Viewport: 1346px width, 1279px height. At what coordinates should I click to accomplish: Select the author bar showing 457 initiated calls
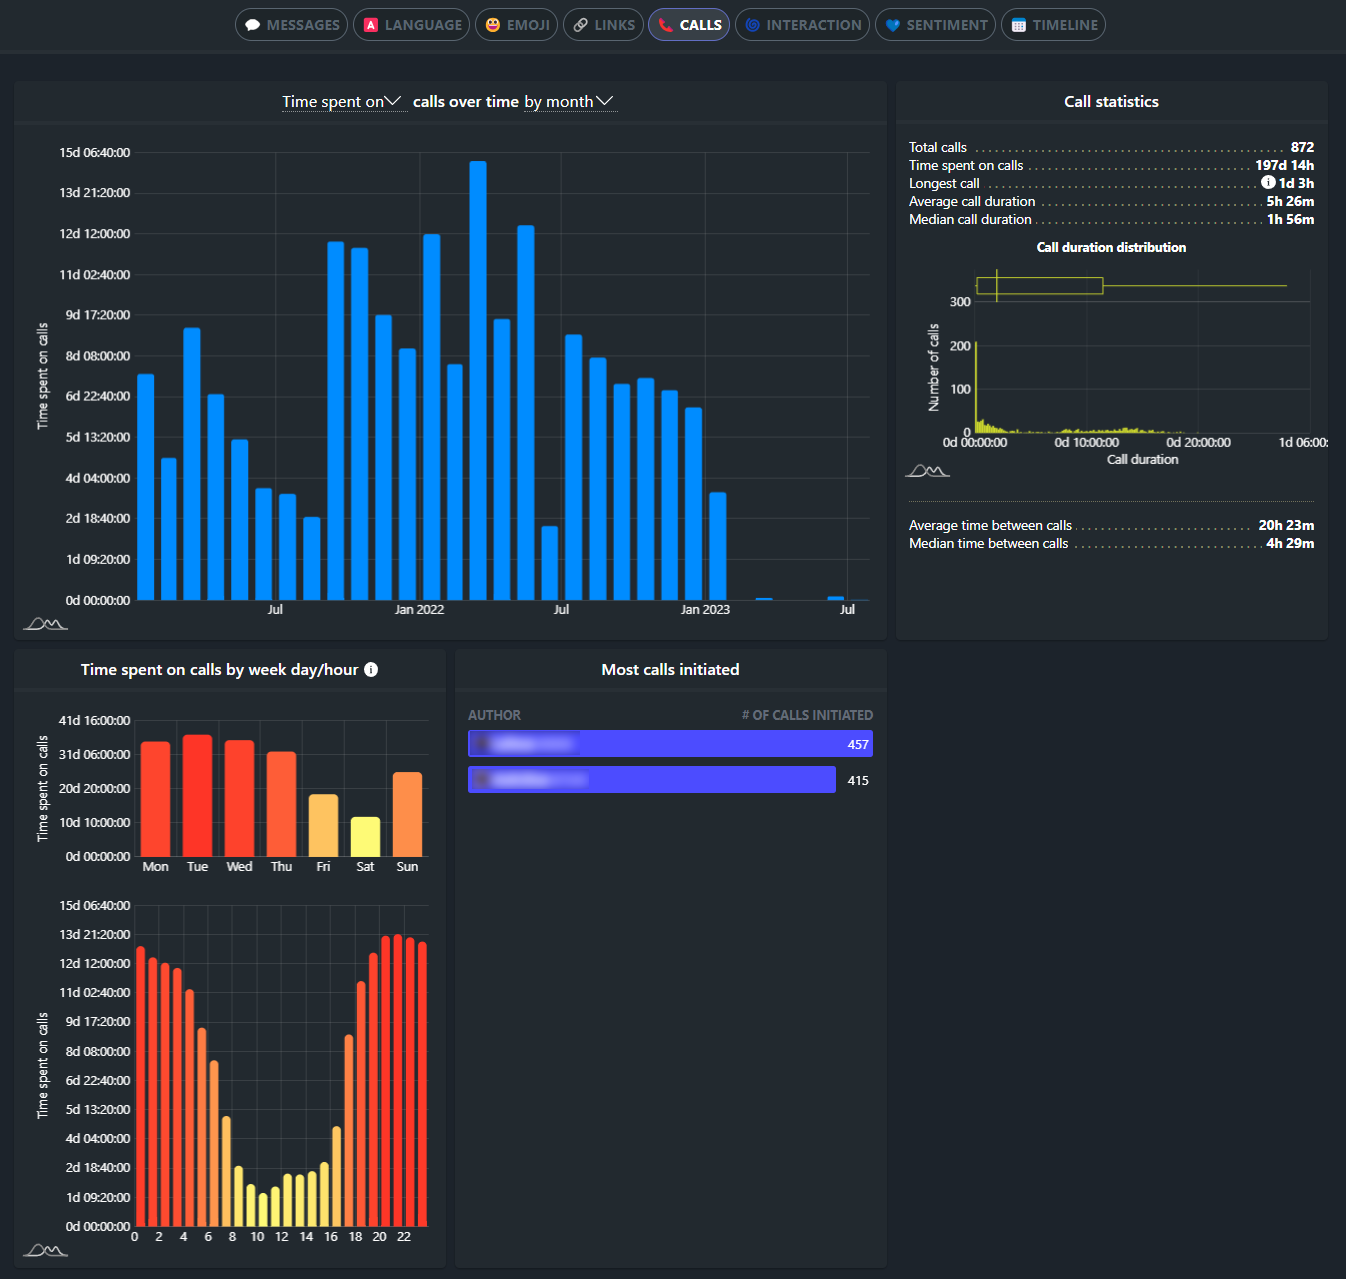(670, 743)
